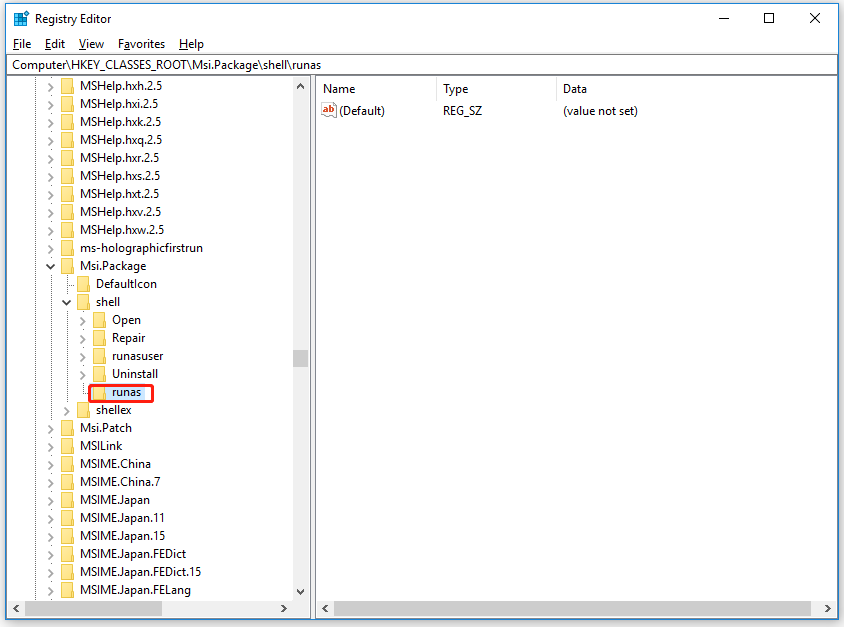Click the shellex folder icon
This screenshot has width=844, height=627.
(83, 409)
